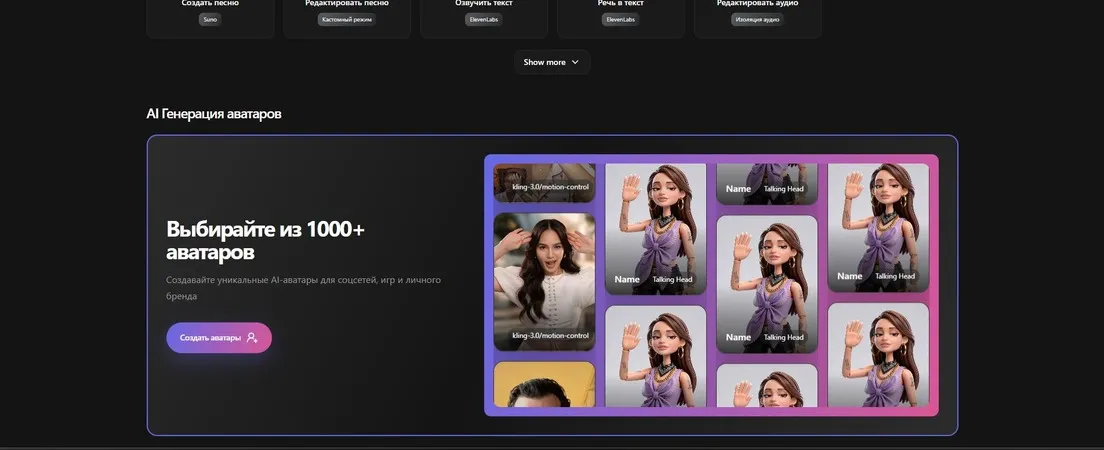Screen dimensions: 1104x450
Task: Open the woman in white blouse thumbnail
Action: coord(544,282)
